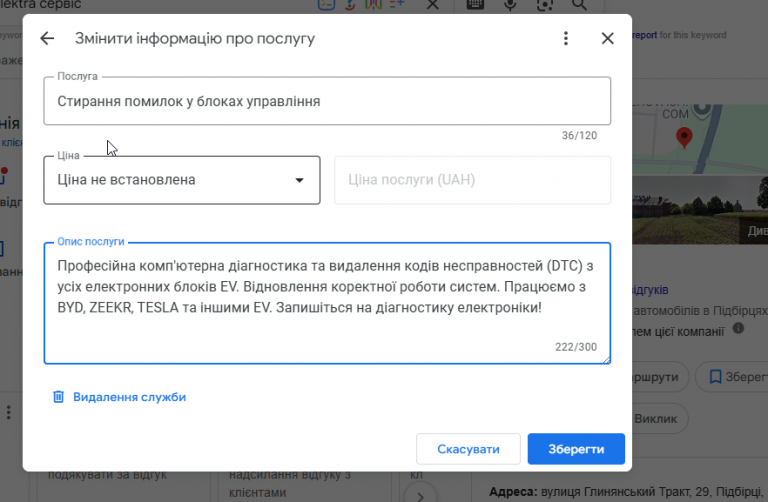Click the Видалення служби link
This screenshot has width=768, height=502.
coord(129,397)
